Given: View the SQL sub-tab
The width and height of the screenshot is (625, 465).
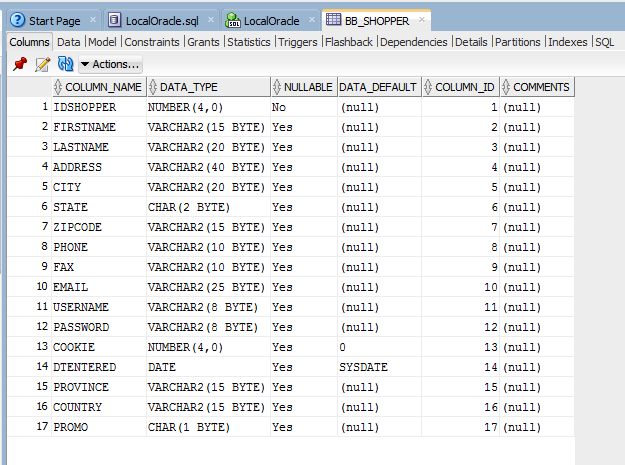Looking at the screenshot, I should 604,42.
